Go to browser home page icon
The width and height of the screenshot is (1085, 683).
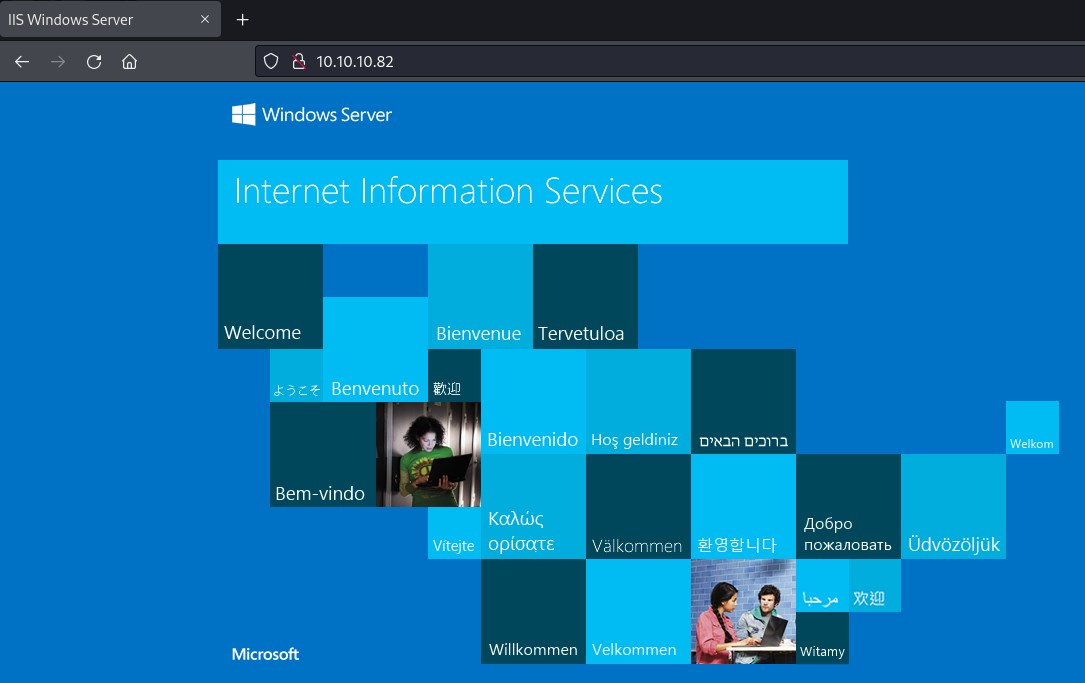click(x=129, y=61)
